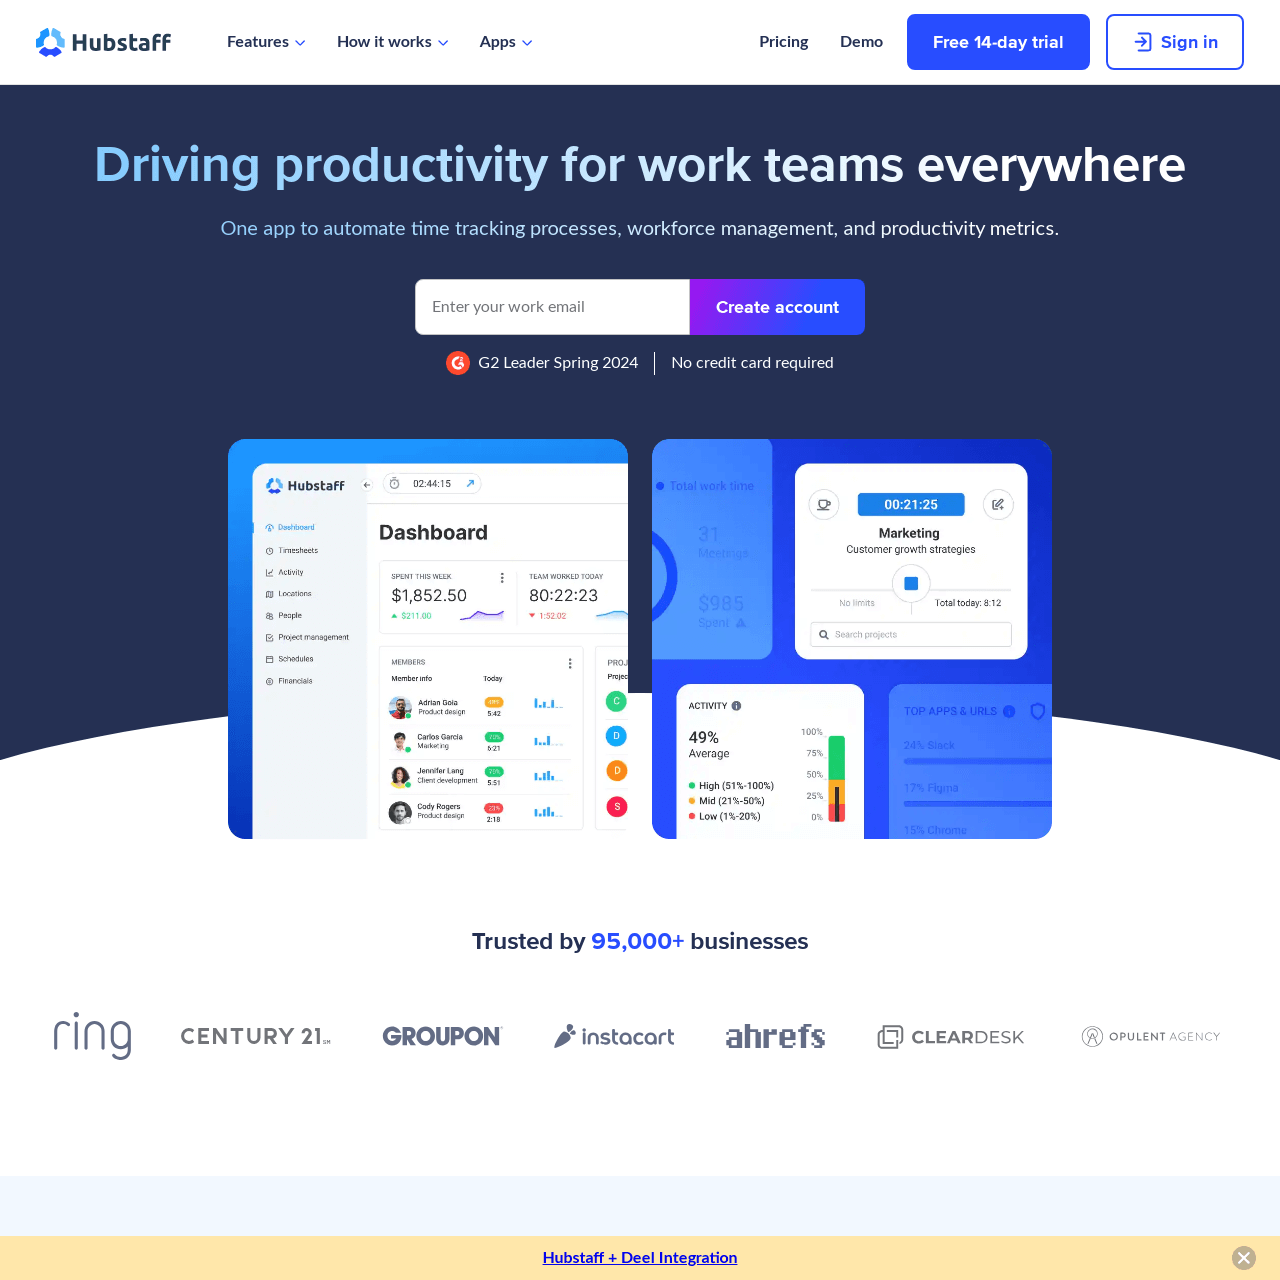This screenshot has width=1280, height=1280.
Task: Click the Marketing timer stop button
Action: point(911,583)
